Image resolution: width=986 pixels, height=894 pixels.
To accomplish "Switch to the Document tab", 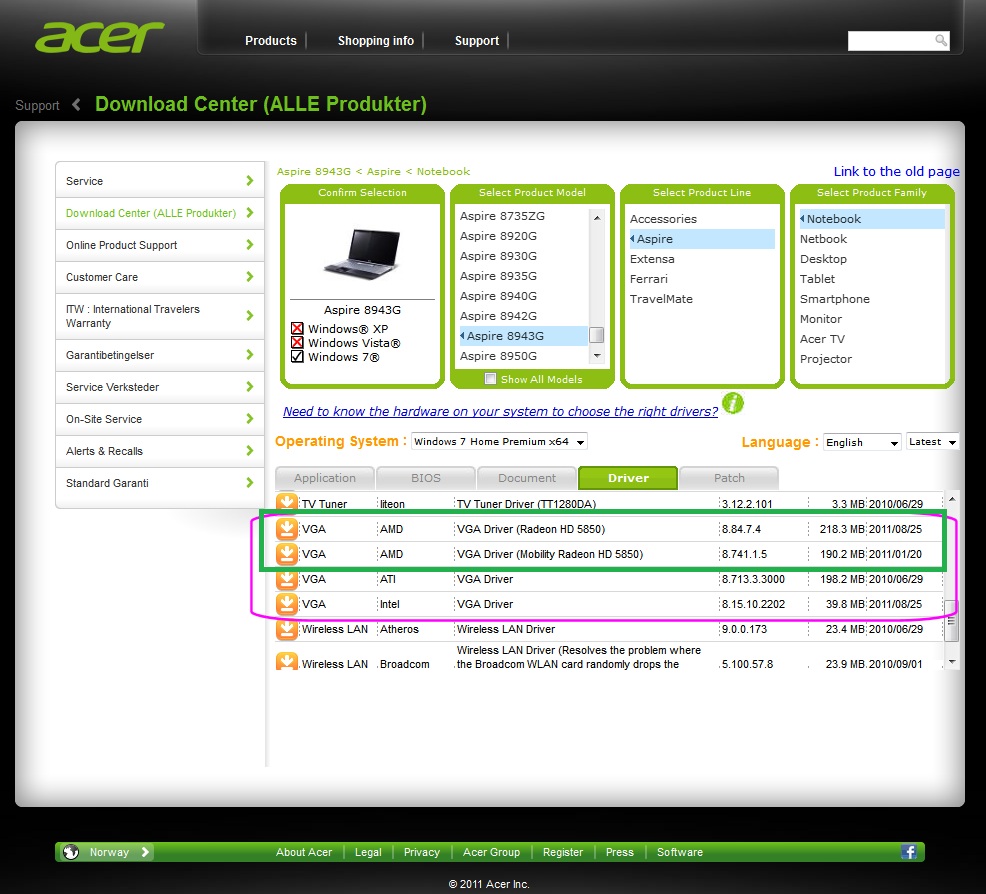I will pyautogui.click(x=527, y=478).
